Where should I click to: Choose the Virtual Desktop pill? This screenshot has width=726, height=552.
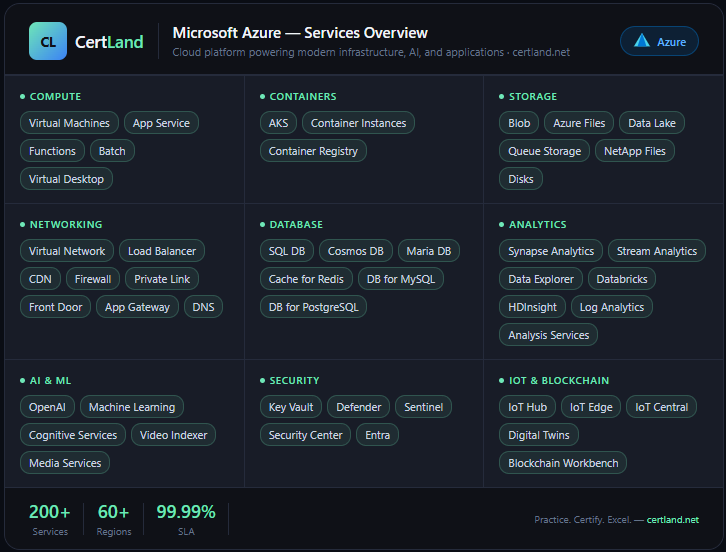pyautogui.click(x=66, y=179)
